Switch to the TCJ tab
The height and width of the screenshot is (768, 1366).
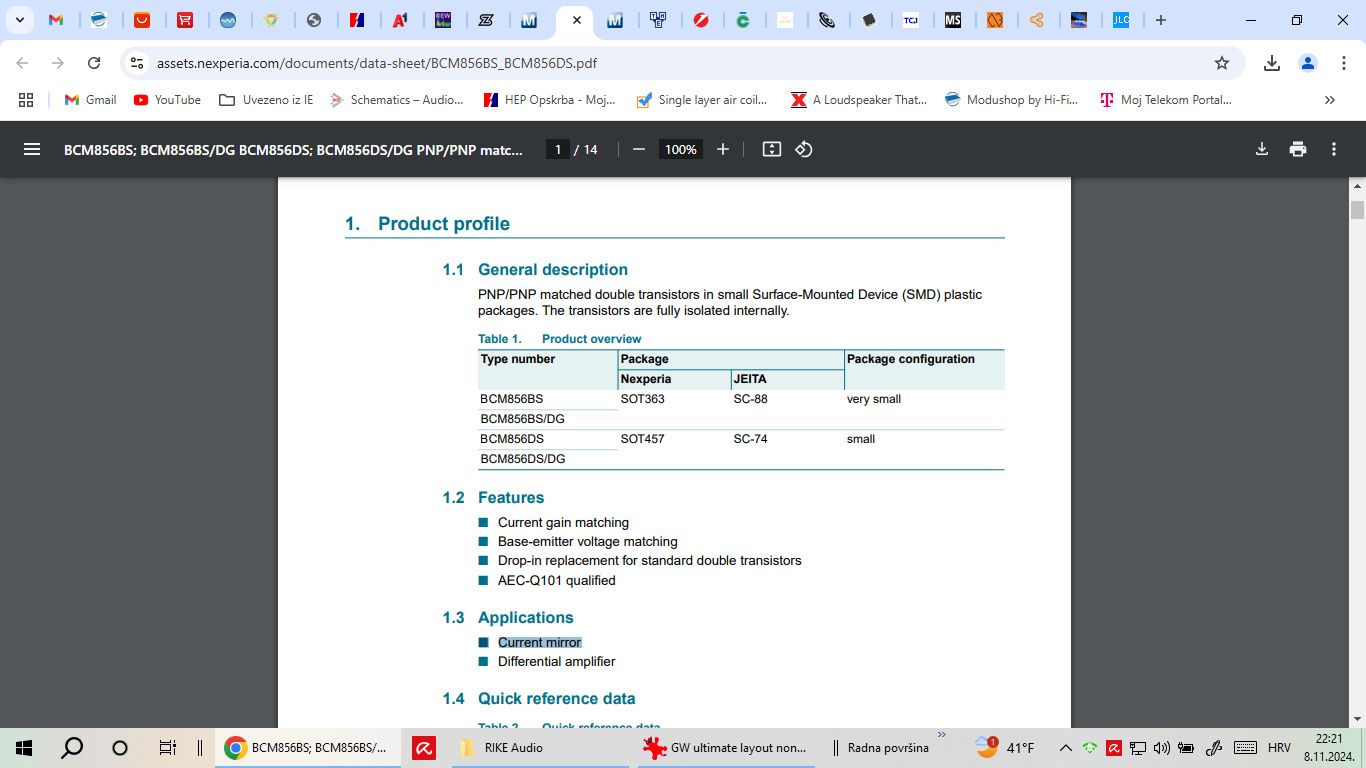tap(911, 20)
